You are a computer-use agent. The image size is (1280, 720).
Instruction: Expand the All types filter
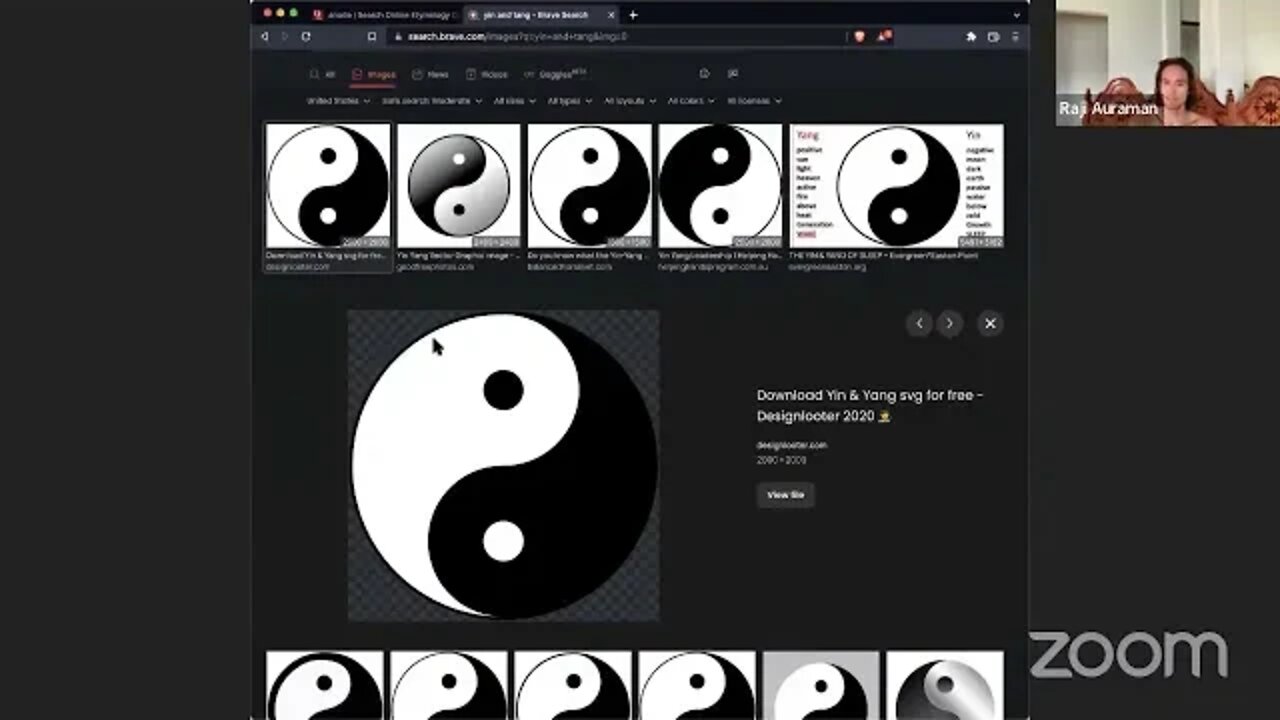570,101
